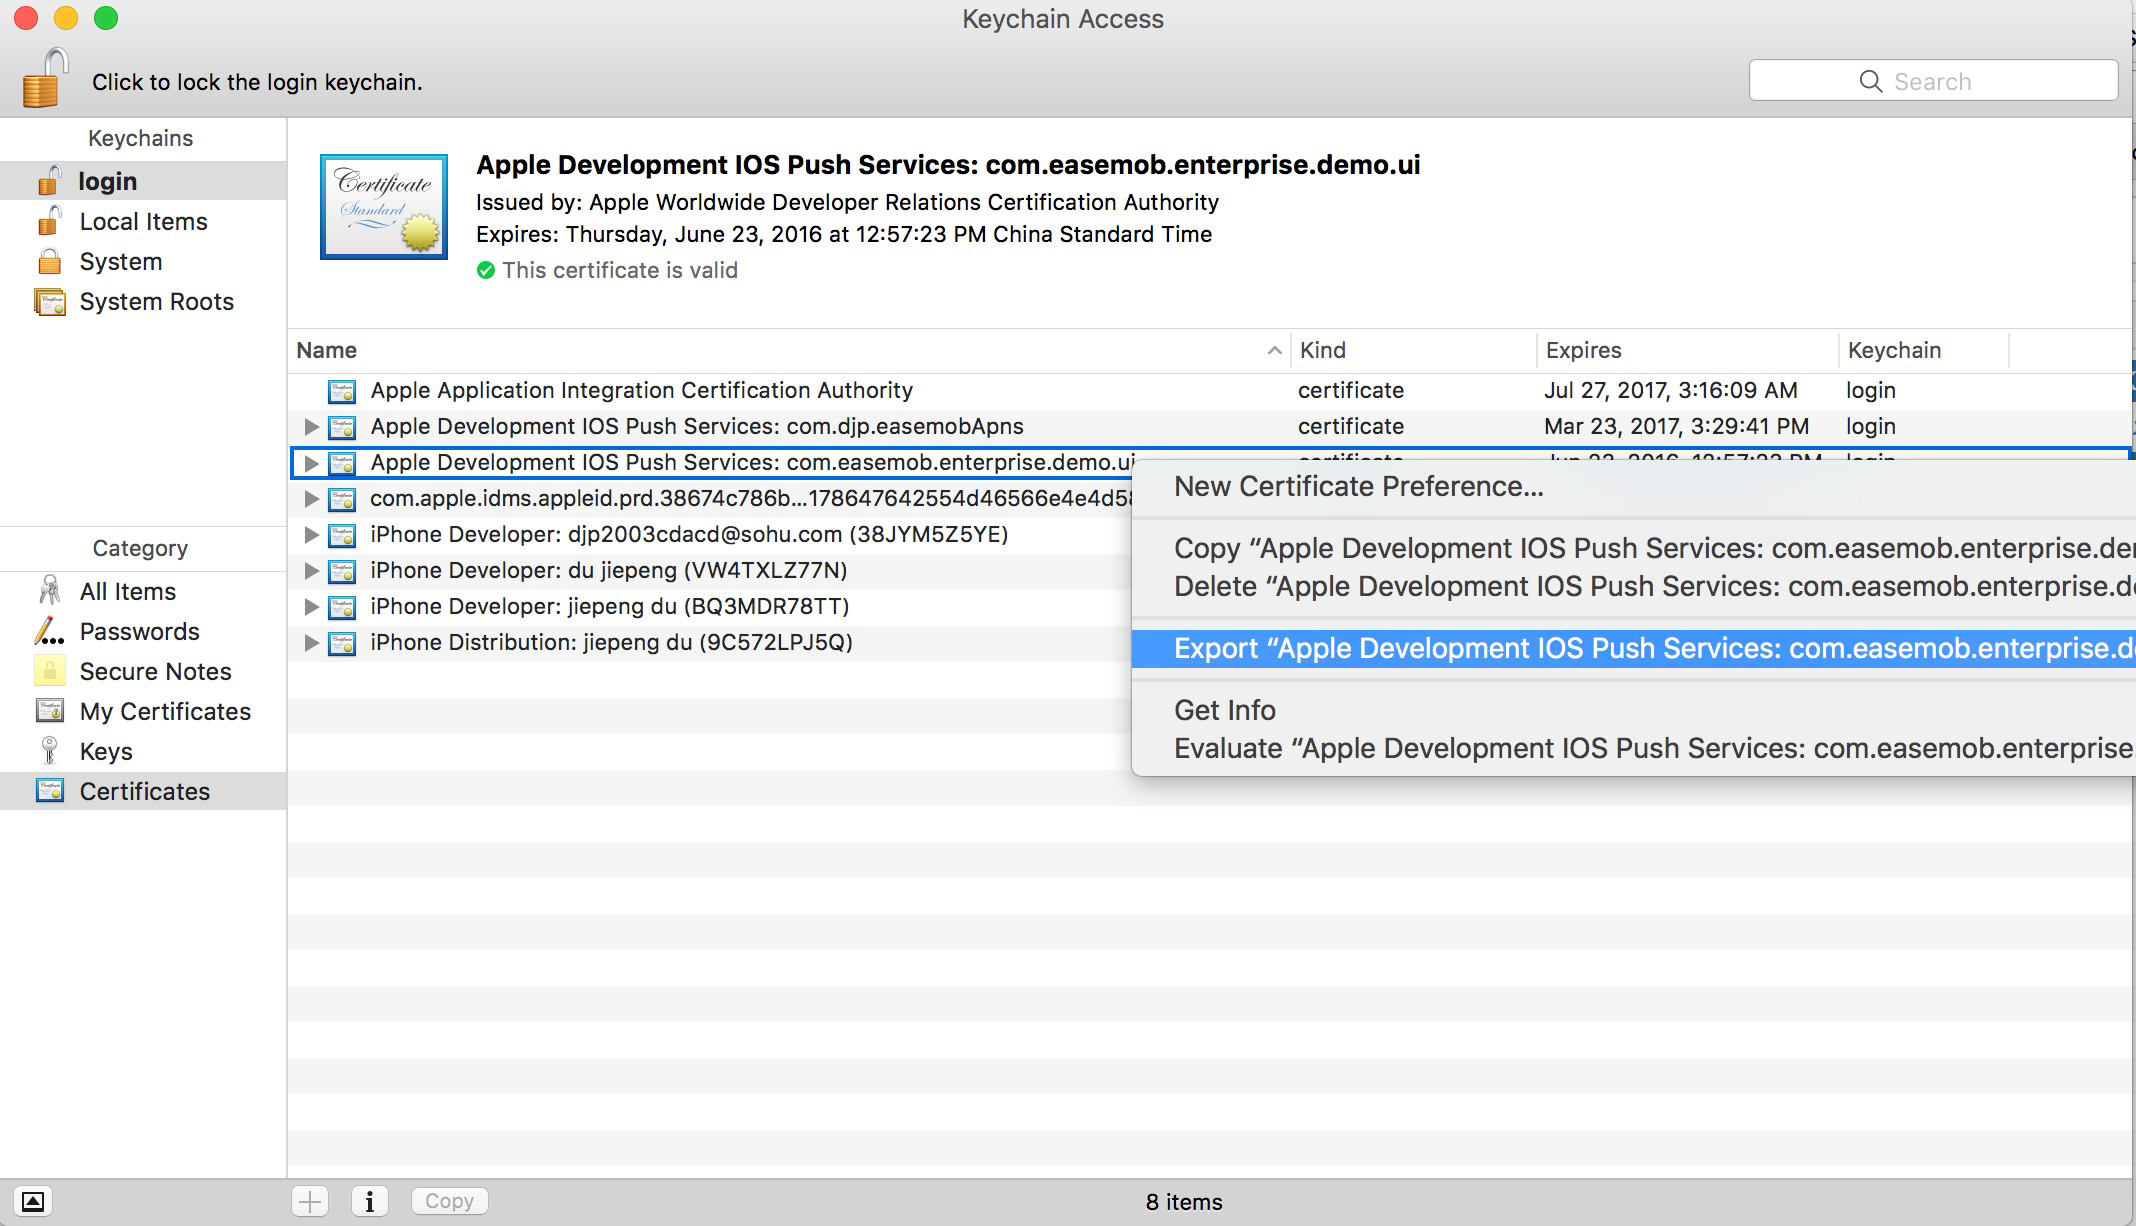Click expiry date Mar 23, 2017, 3:29:41 PM
This screenshot has height=1226, width=2136.
click(x=1676, y=426)
